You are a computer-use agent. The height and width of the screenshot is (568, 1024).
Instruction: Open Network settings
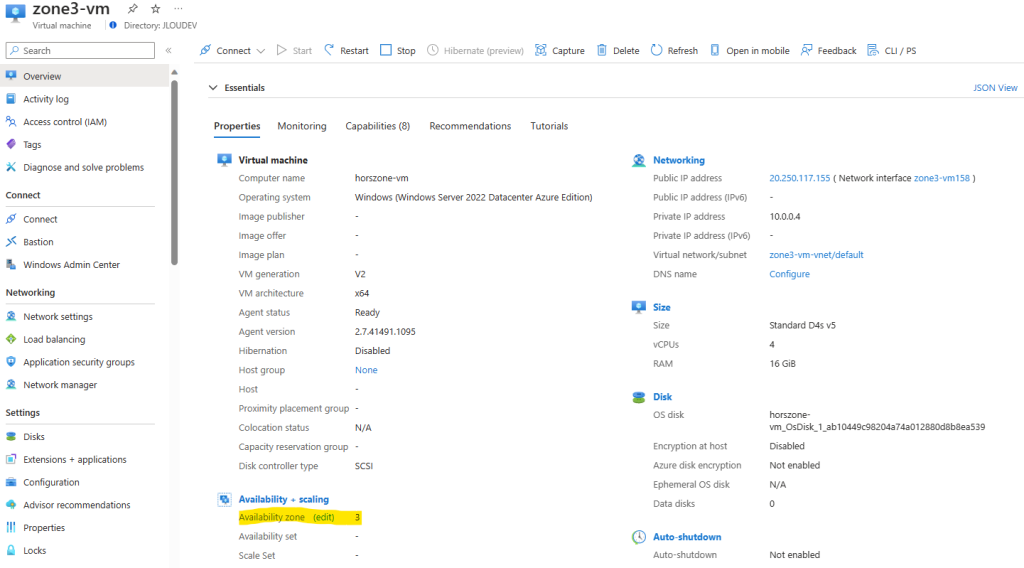(57, 316)
